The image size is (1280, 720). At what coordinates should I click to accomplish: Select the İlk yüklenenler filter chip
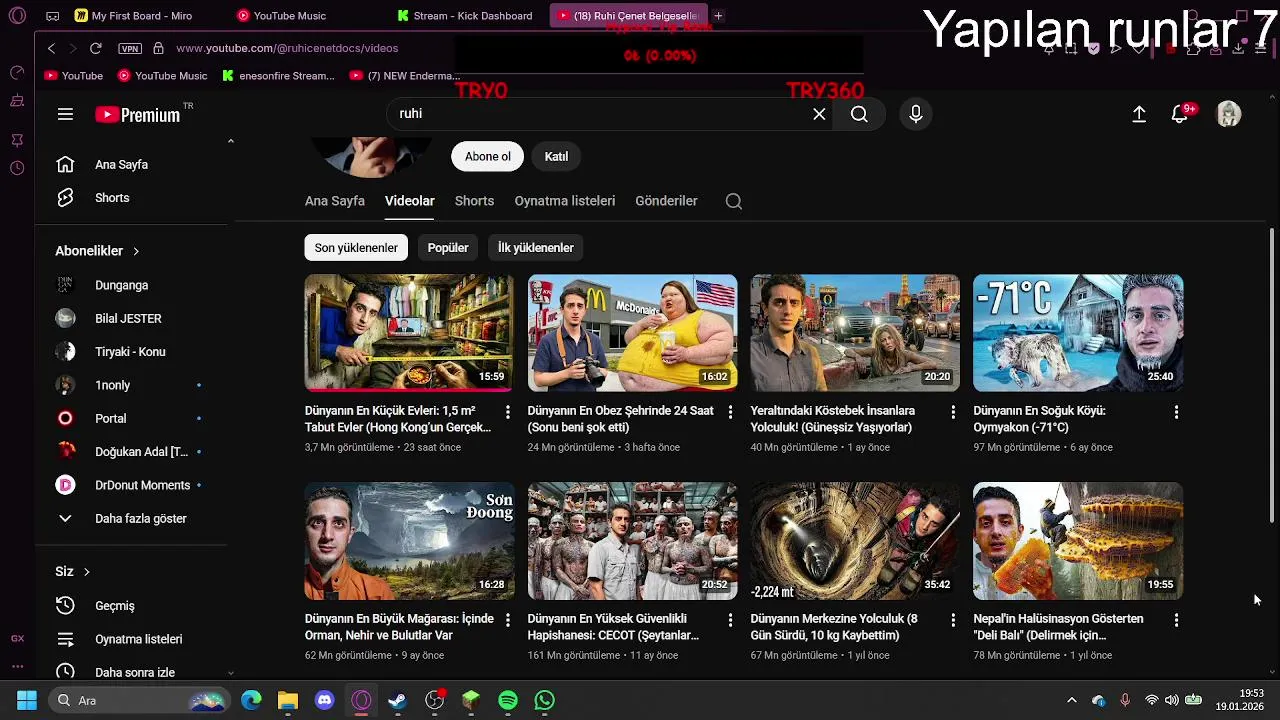[536, 248]
